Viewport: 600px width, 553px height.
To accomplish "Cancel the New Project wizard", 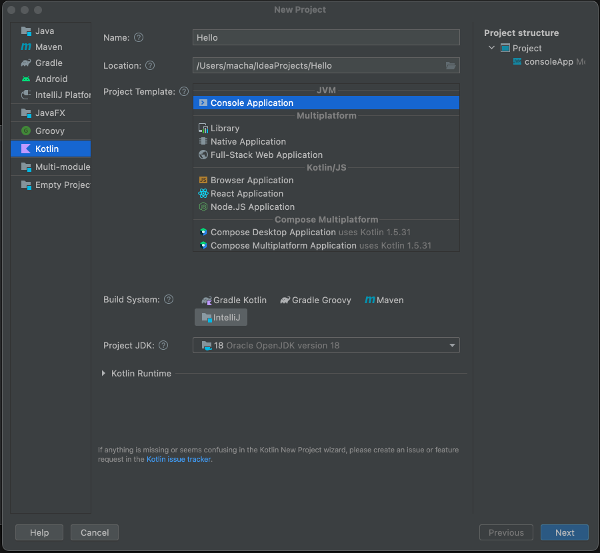I will click(x=95, y=532).
